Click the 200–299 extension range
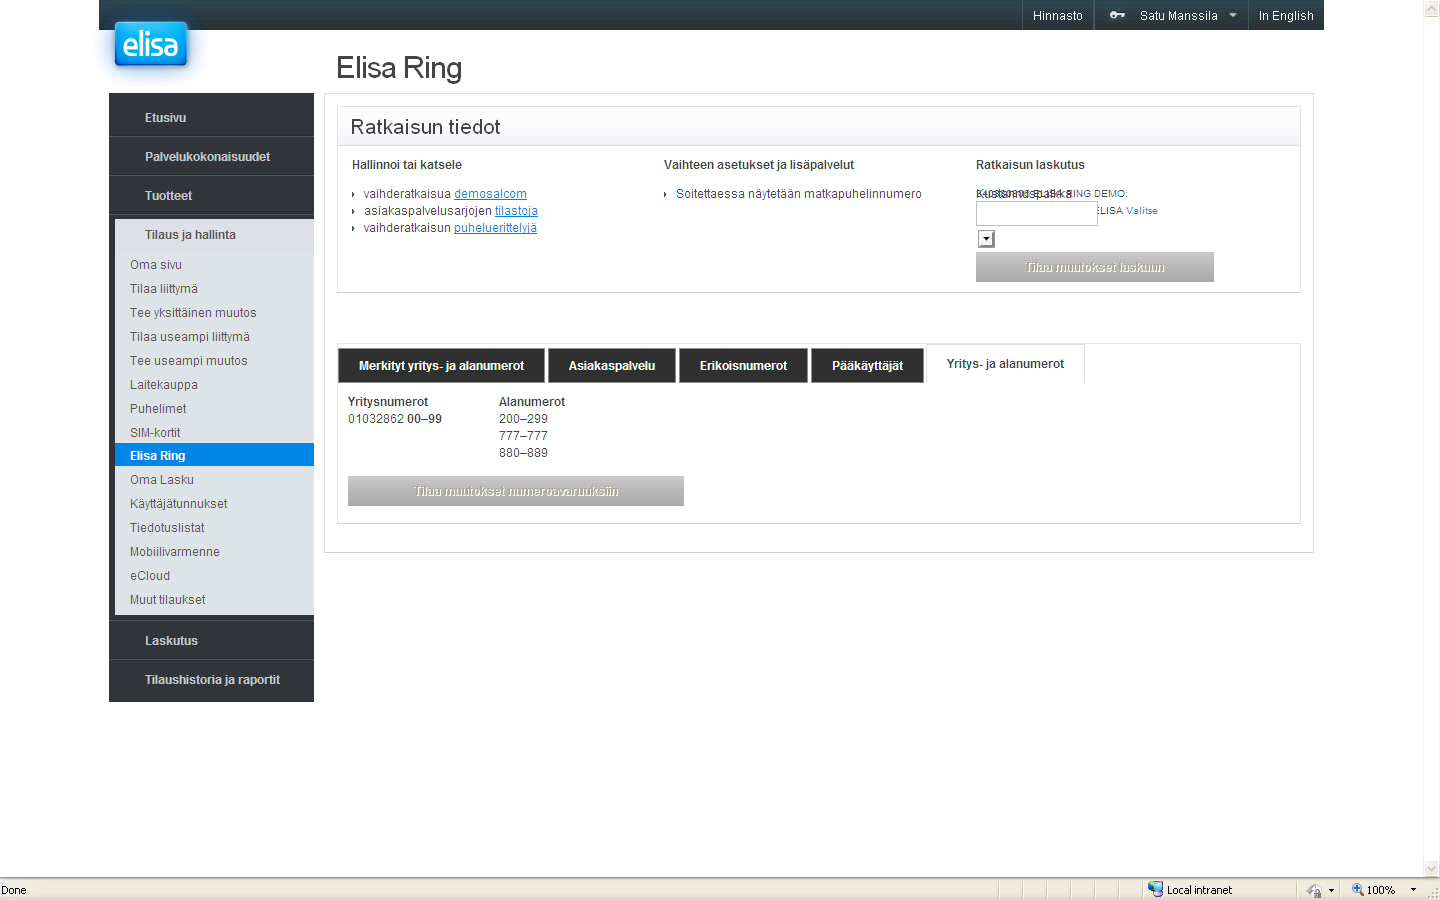This screenshot has height=900, width=1440. tap(523, 419)
